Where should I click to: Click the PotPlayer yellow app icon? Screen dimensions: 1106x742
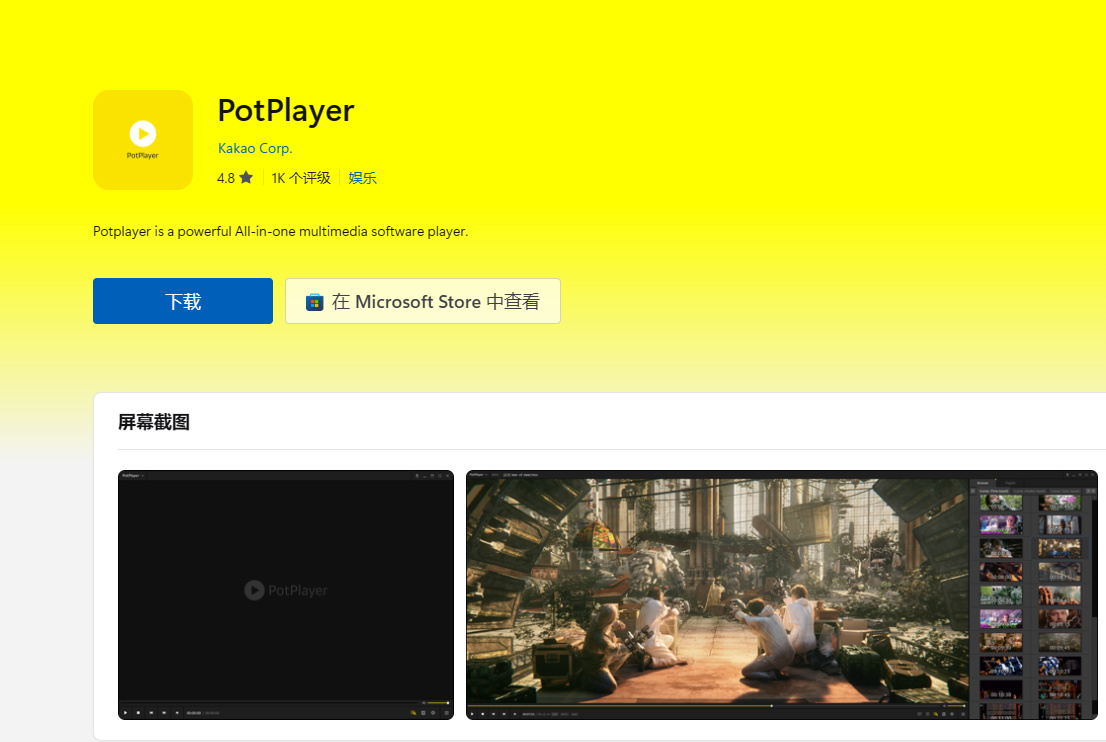(143, 140)
